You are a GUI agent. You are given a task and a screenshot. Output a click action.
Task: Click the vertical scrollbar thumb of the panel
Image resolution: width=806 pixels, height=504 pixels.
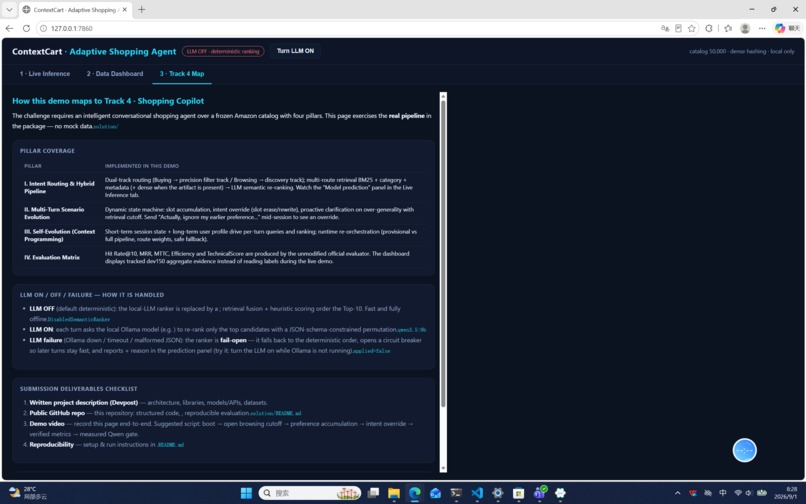click(443, 254)
